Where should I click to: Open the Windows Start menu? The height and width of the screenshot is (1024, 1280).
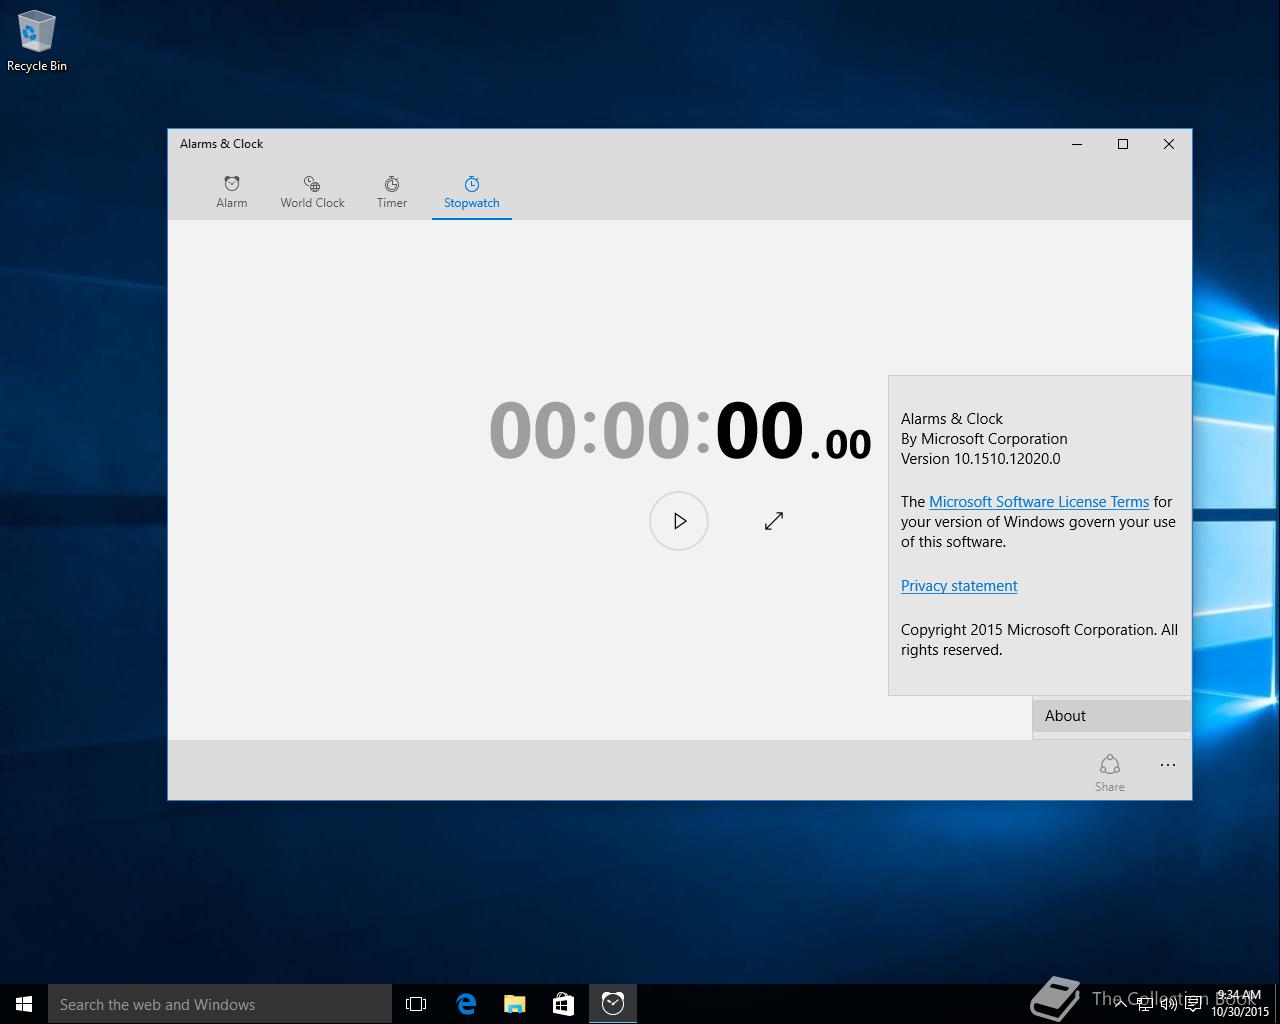point(24,1004)
